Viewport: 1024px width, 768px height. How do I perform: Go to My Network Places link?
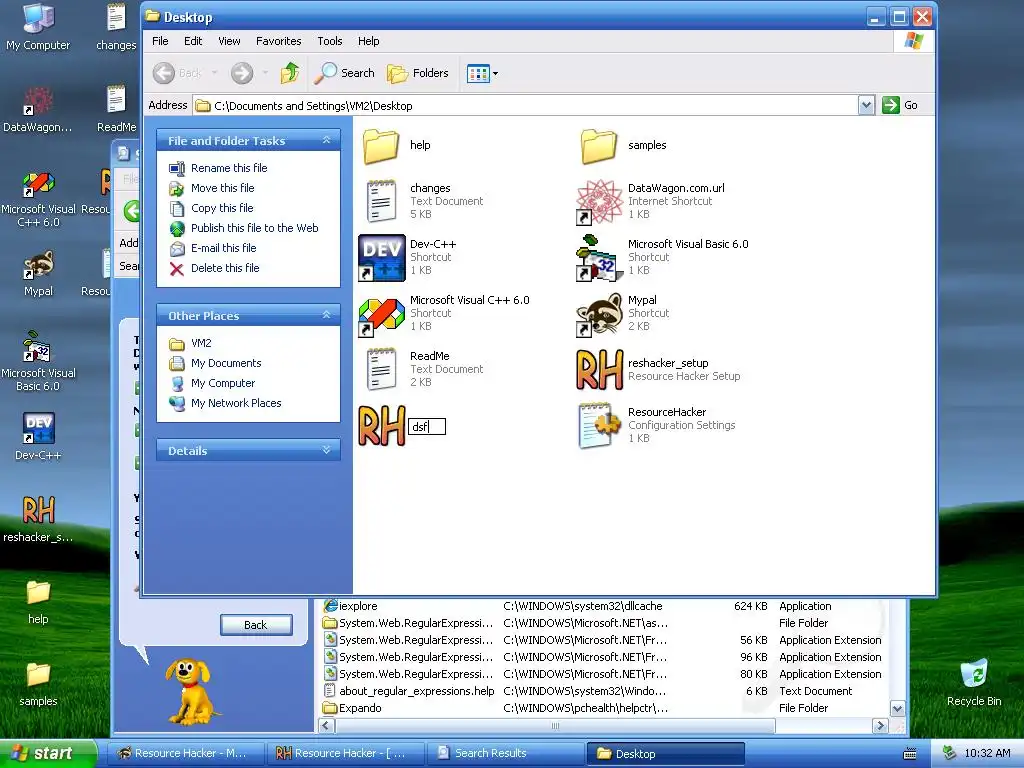[236, 403]
